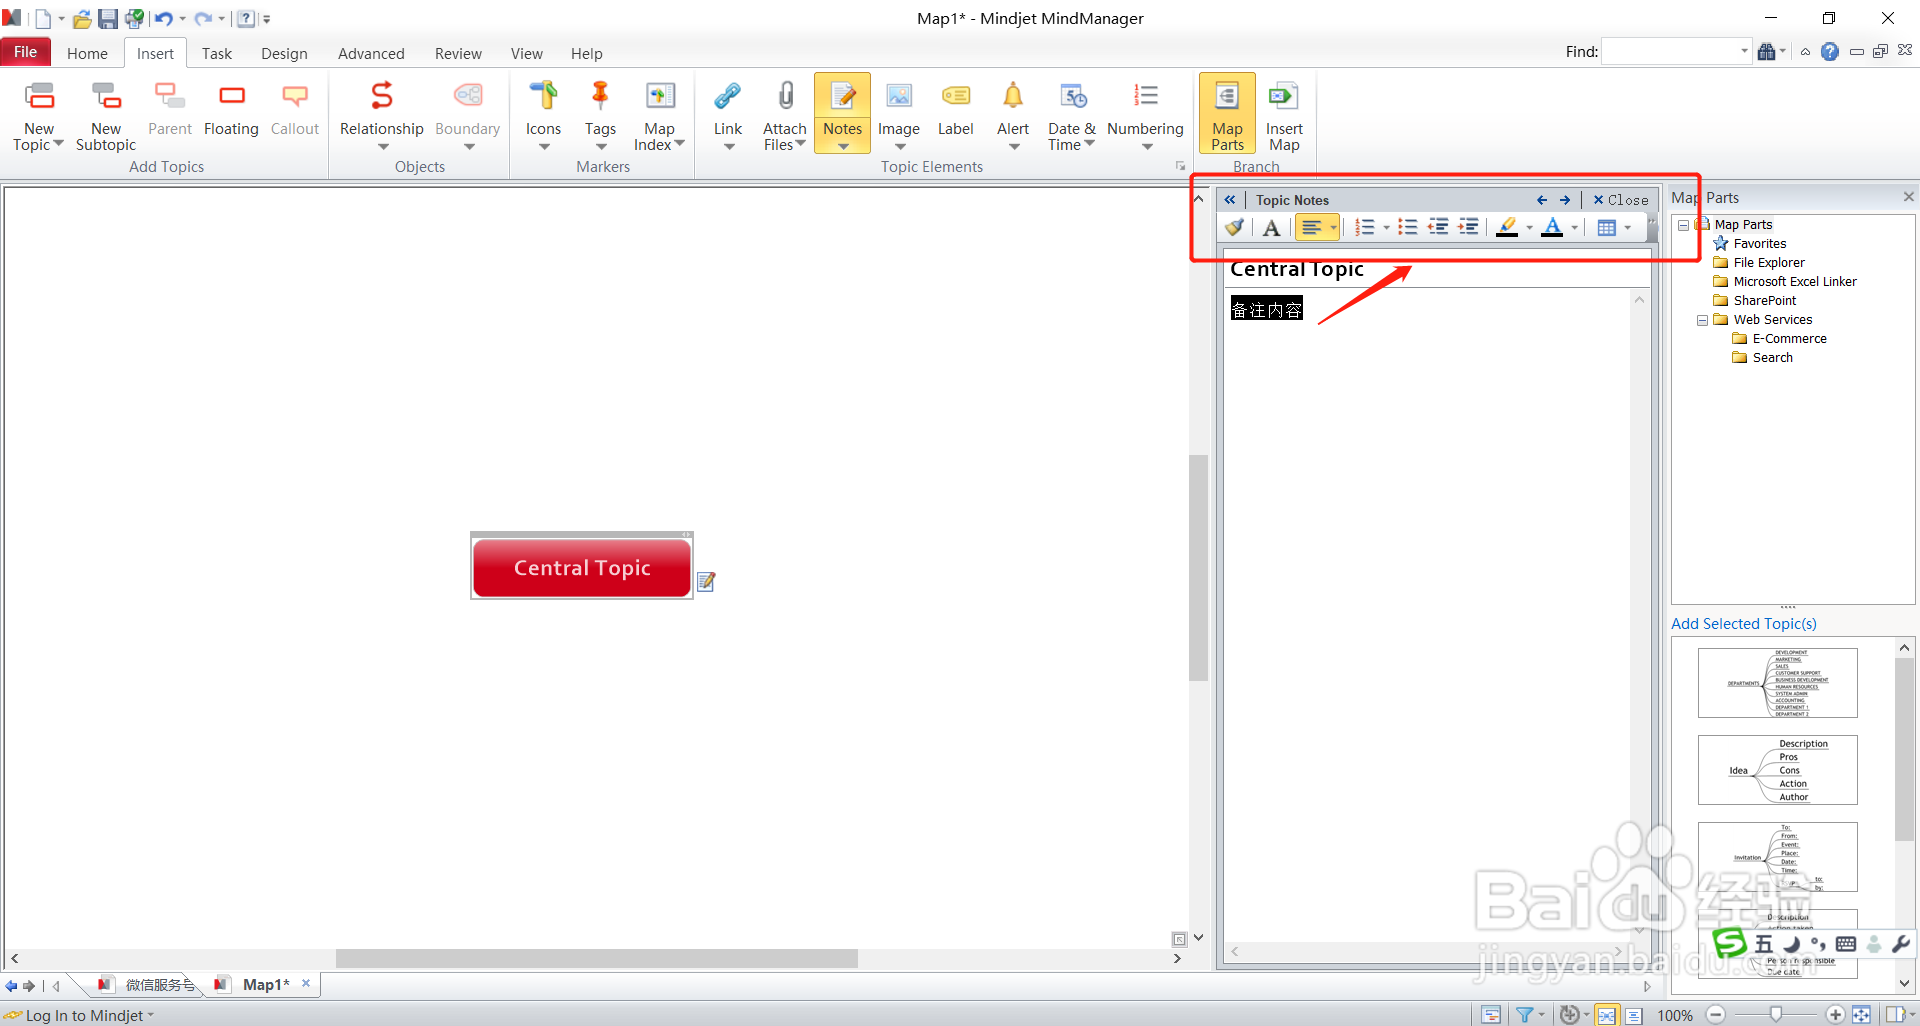Apply Numbering to topics
Image resolution: width=1920 pixels, height=1026 pixels.
coord(1145,116)
